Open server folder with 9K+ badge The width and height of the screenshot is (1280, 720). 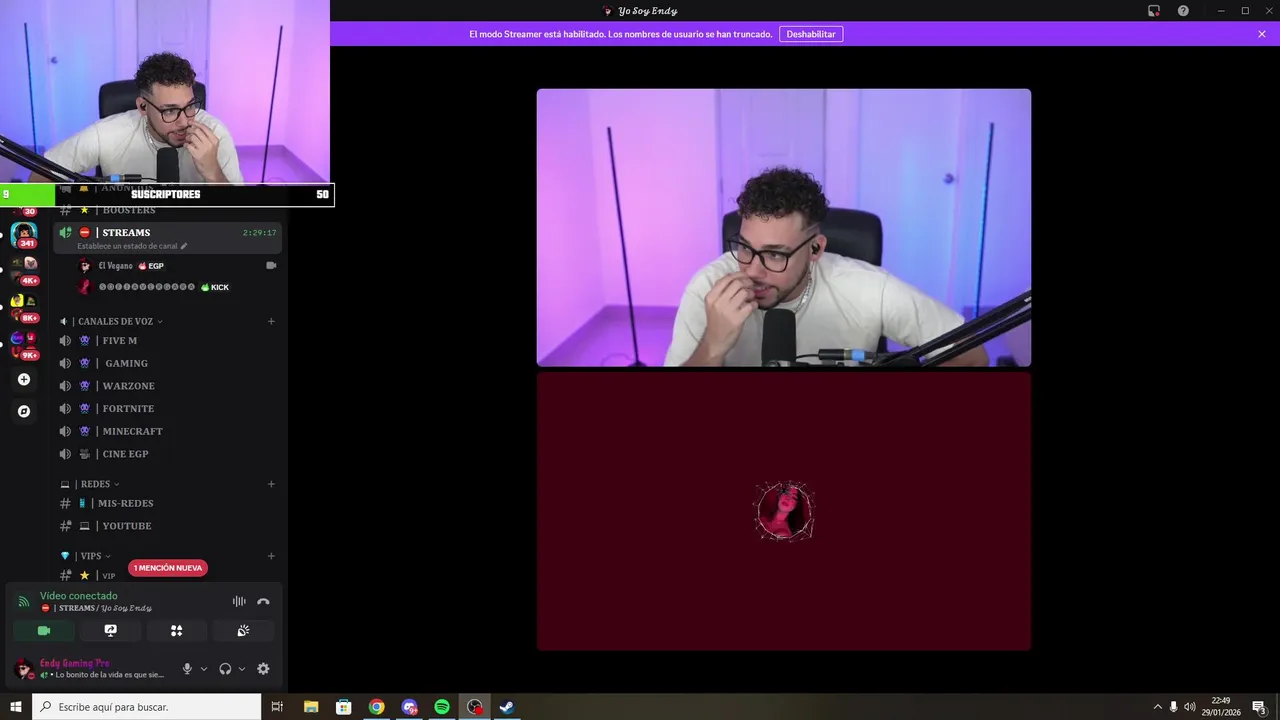[x=24, y=345]
